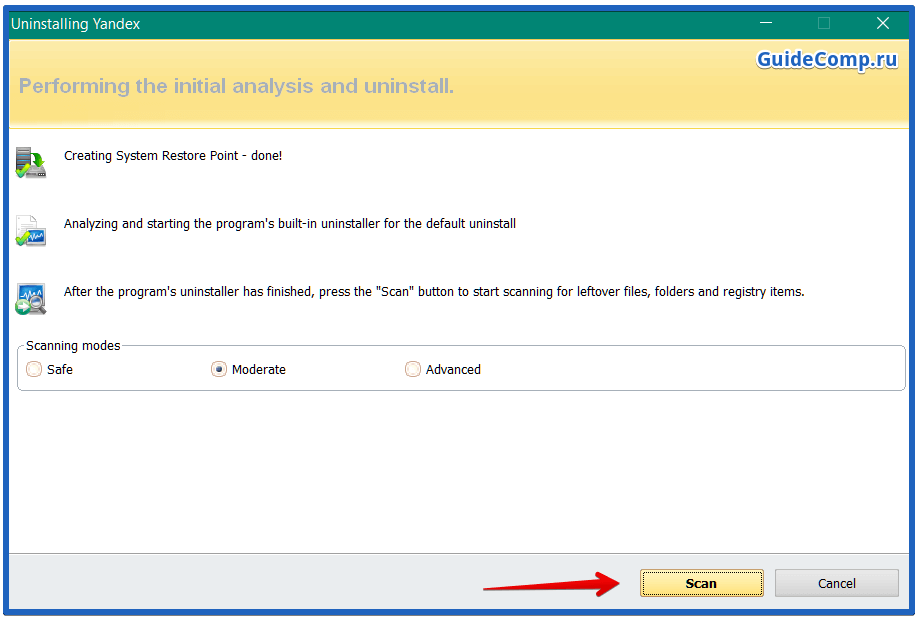Click the Scan button
This screenshot has height=619, width=920.
pos(701,583)
